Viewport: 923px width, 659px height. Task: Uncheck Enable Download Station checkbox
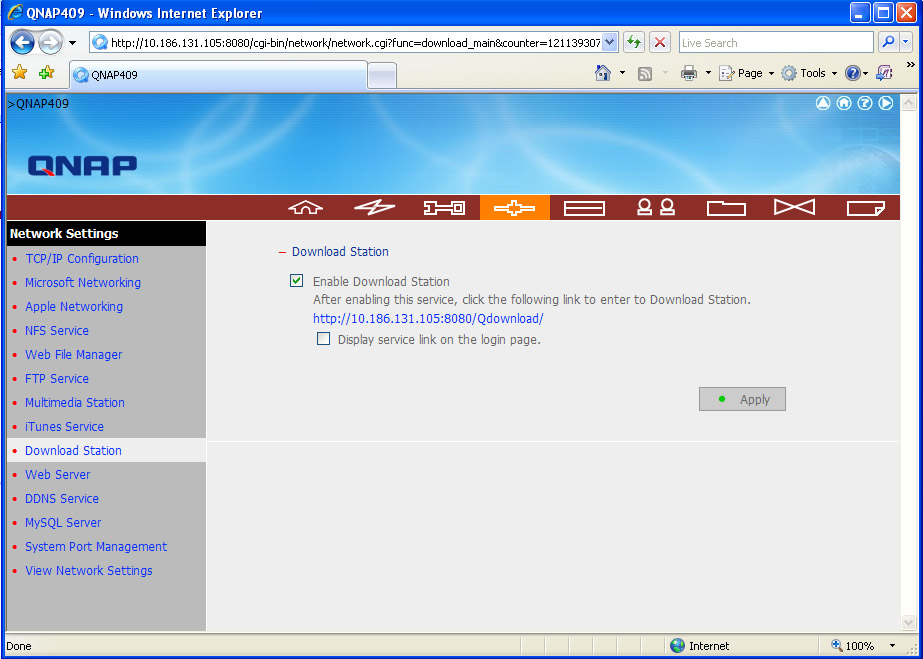297,281
